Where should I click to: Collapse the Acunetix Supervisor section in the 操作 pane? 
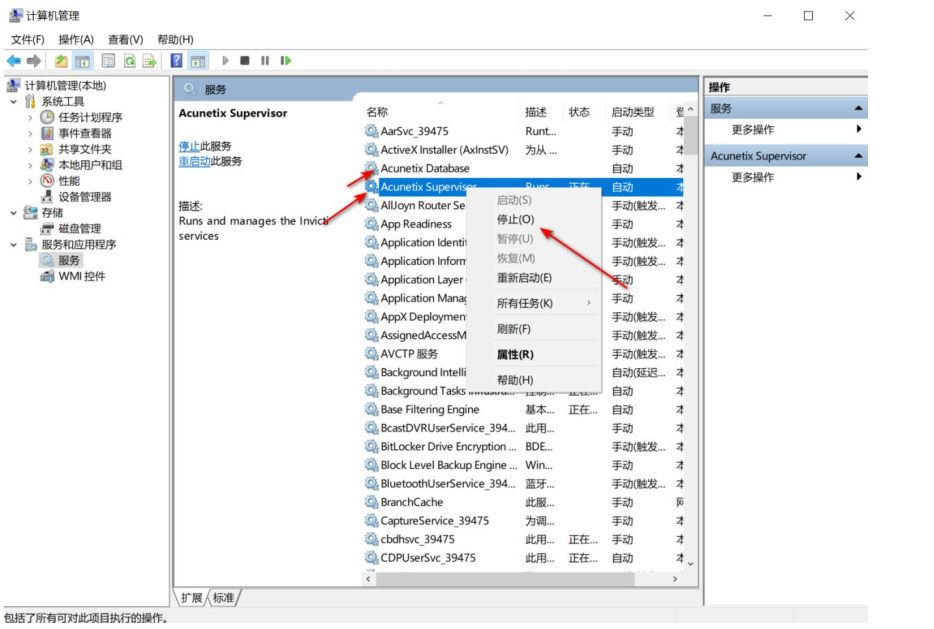coord(858,156)
